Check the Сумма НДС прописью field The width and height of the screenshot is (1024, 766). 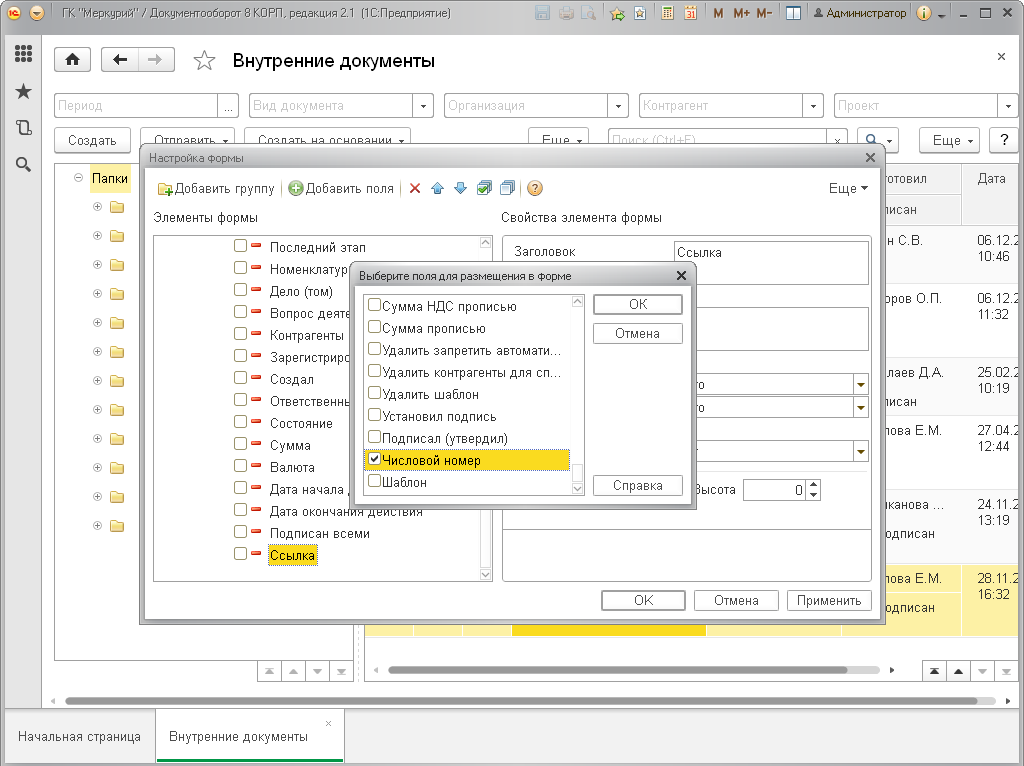(x=374, y=305)
